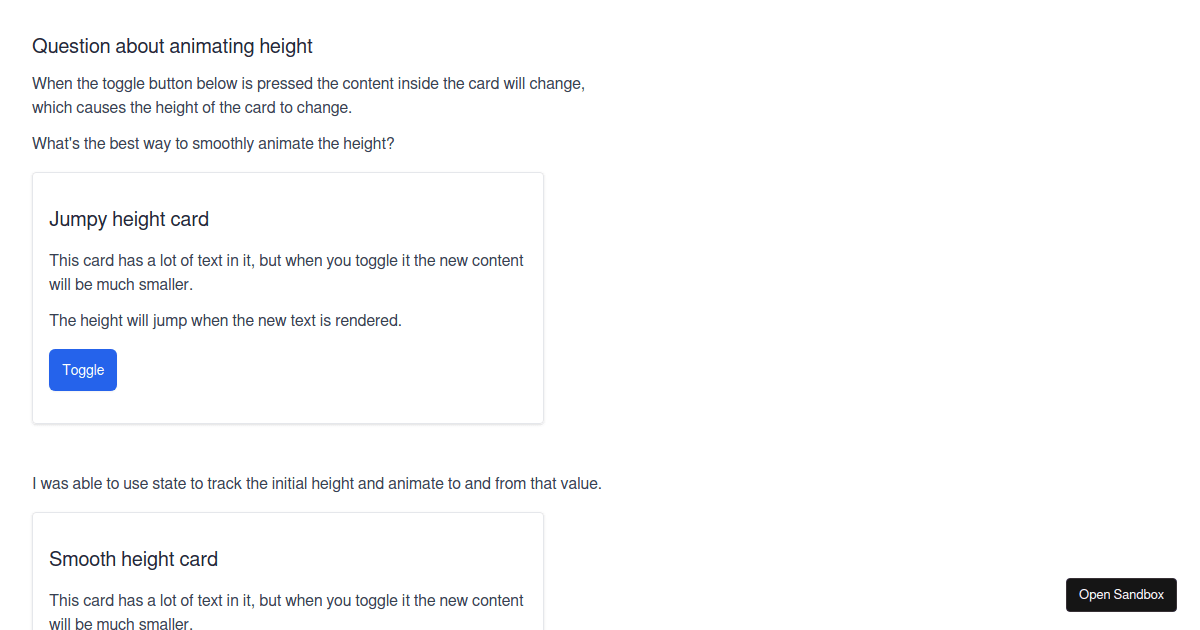Screen dimensions: 1200x630
Task: Select the 'Jumpy height card' heading
Action: click(x=128, y=219)
